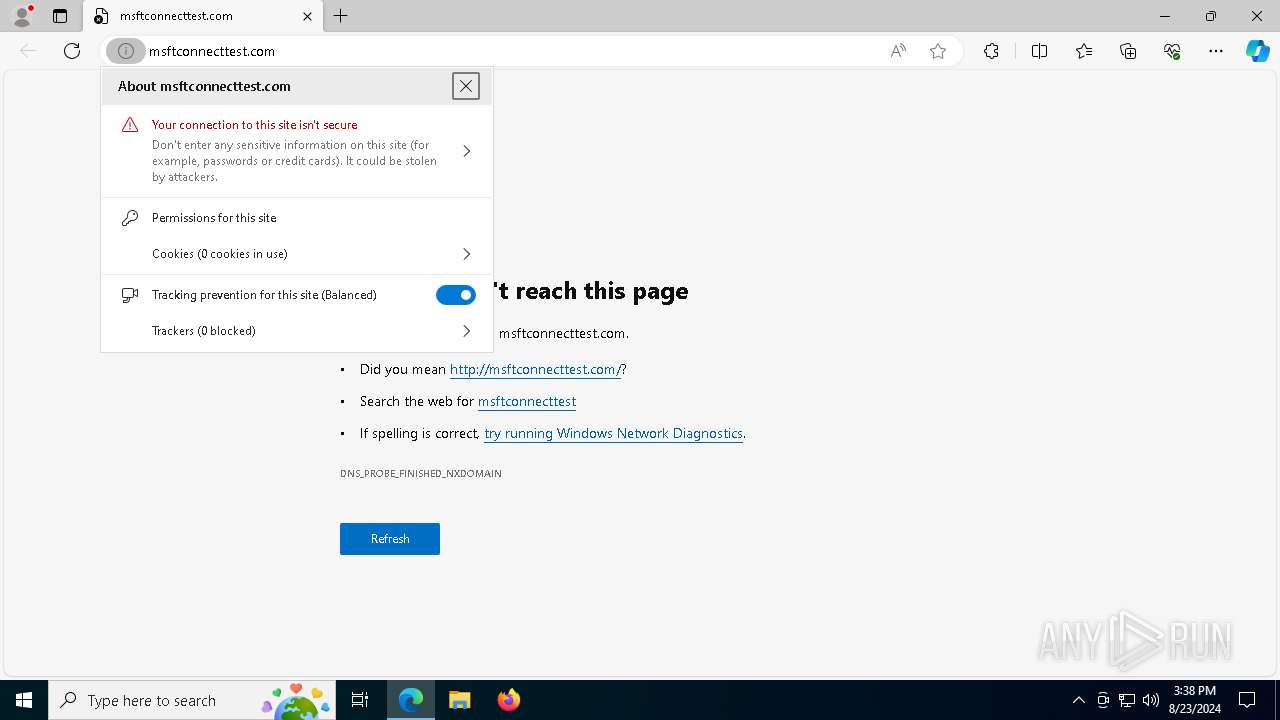Click DNS_PROBE_FINISHED_NXDOMAIN error code text
This screenshot has height=720, width=1280.
pyautogui.click(x=421, y=473)
